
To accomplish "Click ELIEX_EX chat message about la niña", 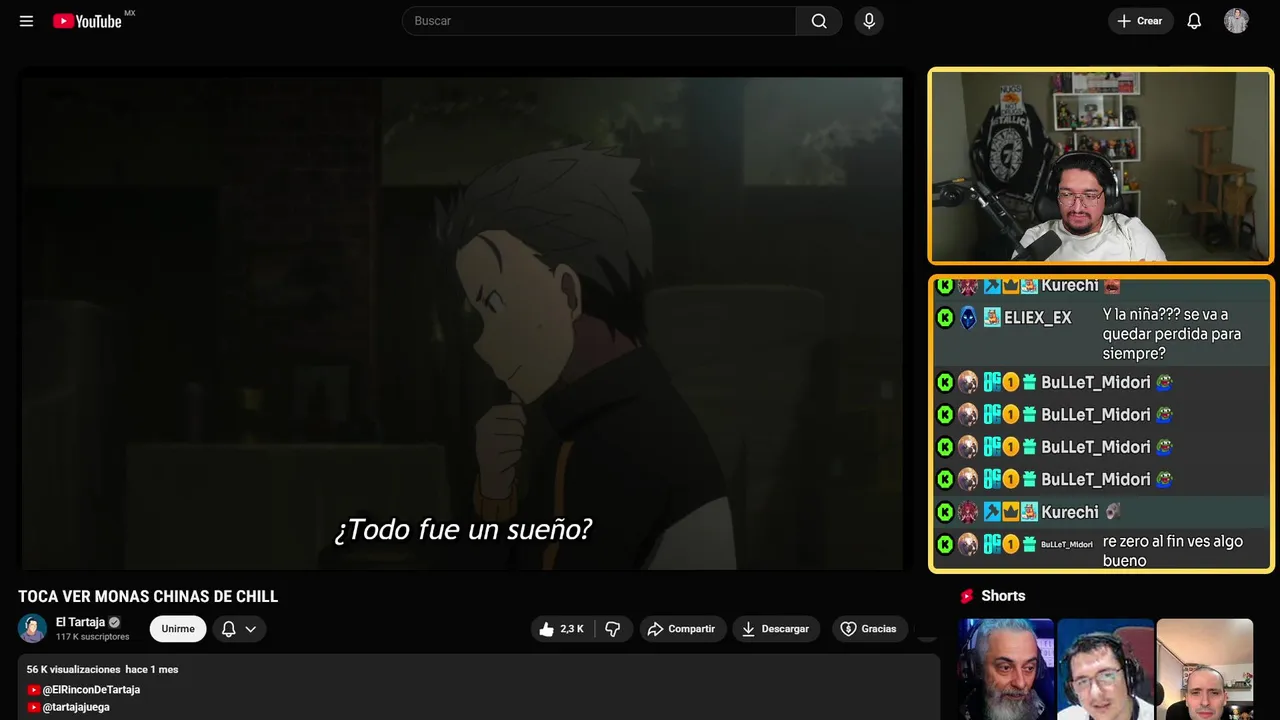I will 1172,334.
